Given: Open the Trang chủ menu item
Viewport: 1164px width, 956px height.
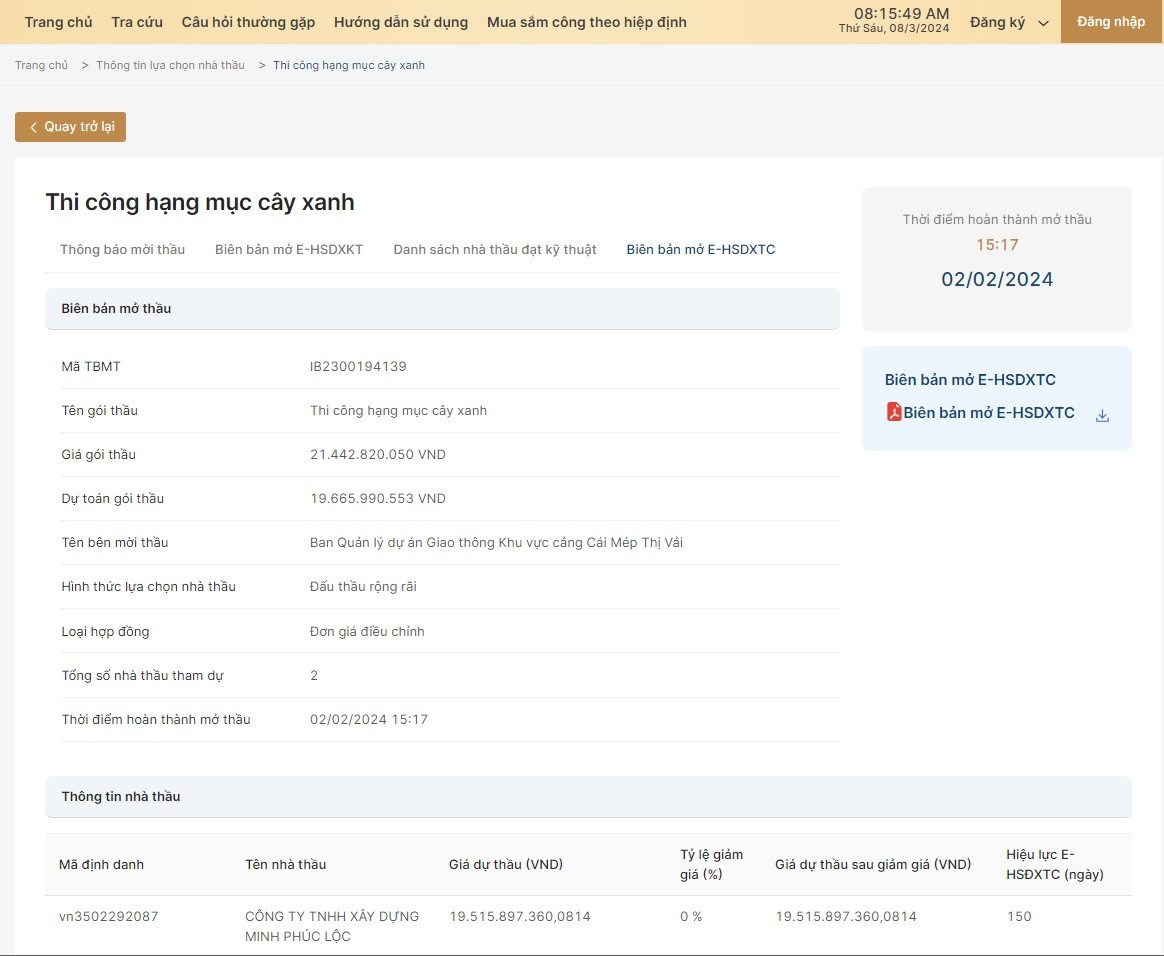Looking at the screenshot, I should (x=58, y=22).
